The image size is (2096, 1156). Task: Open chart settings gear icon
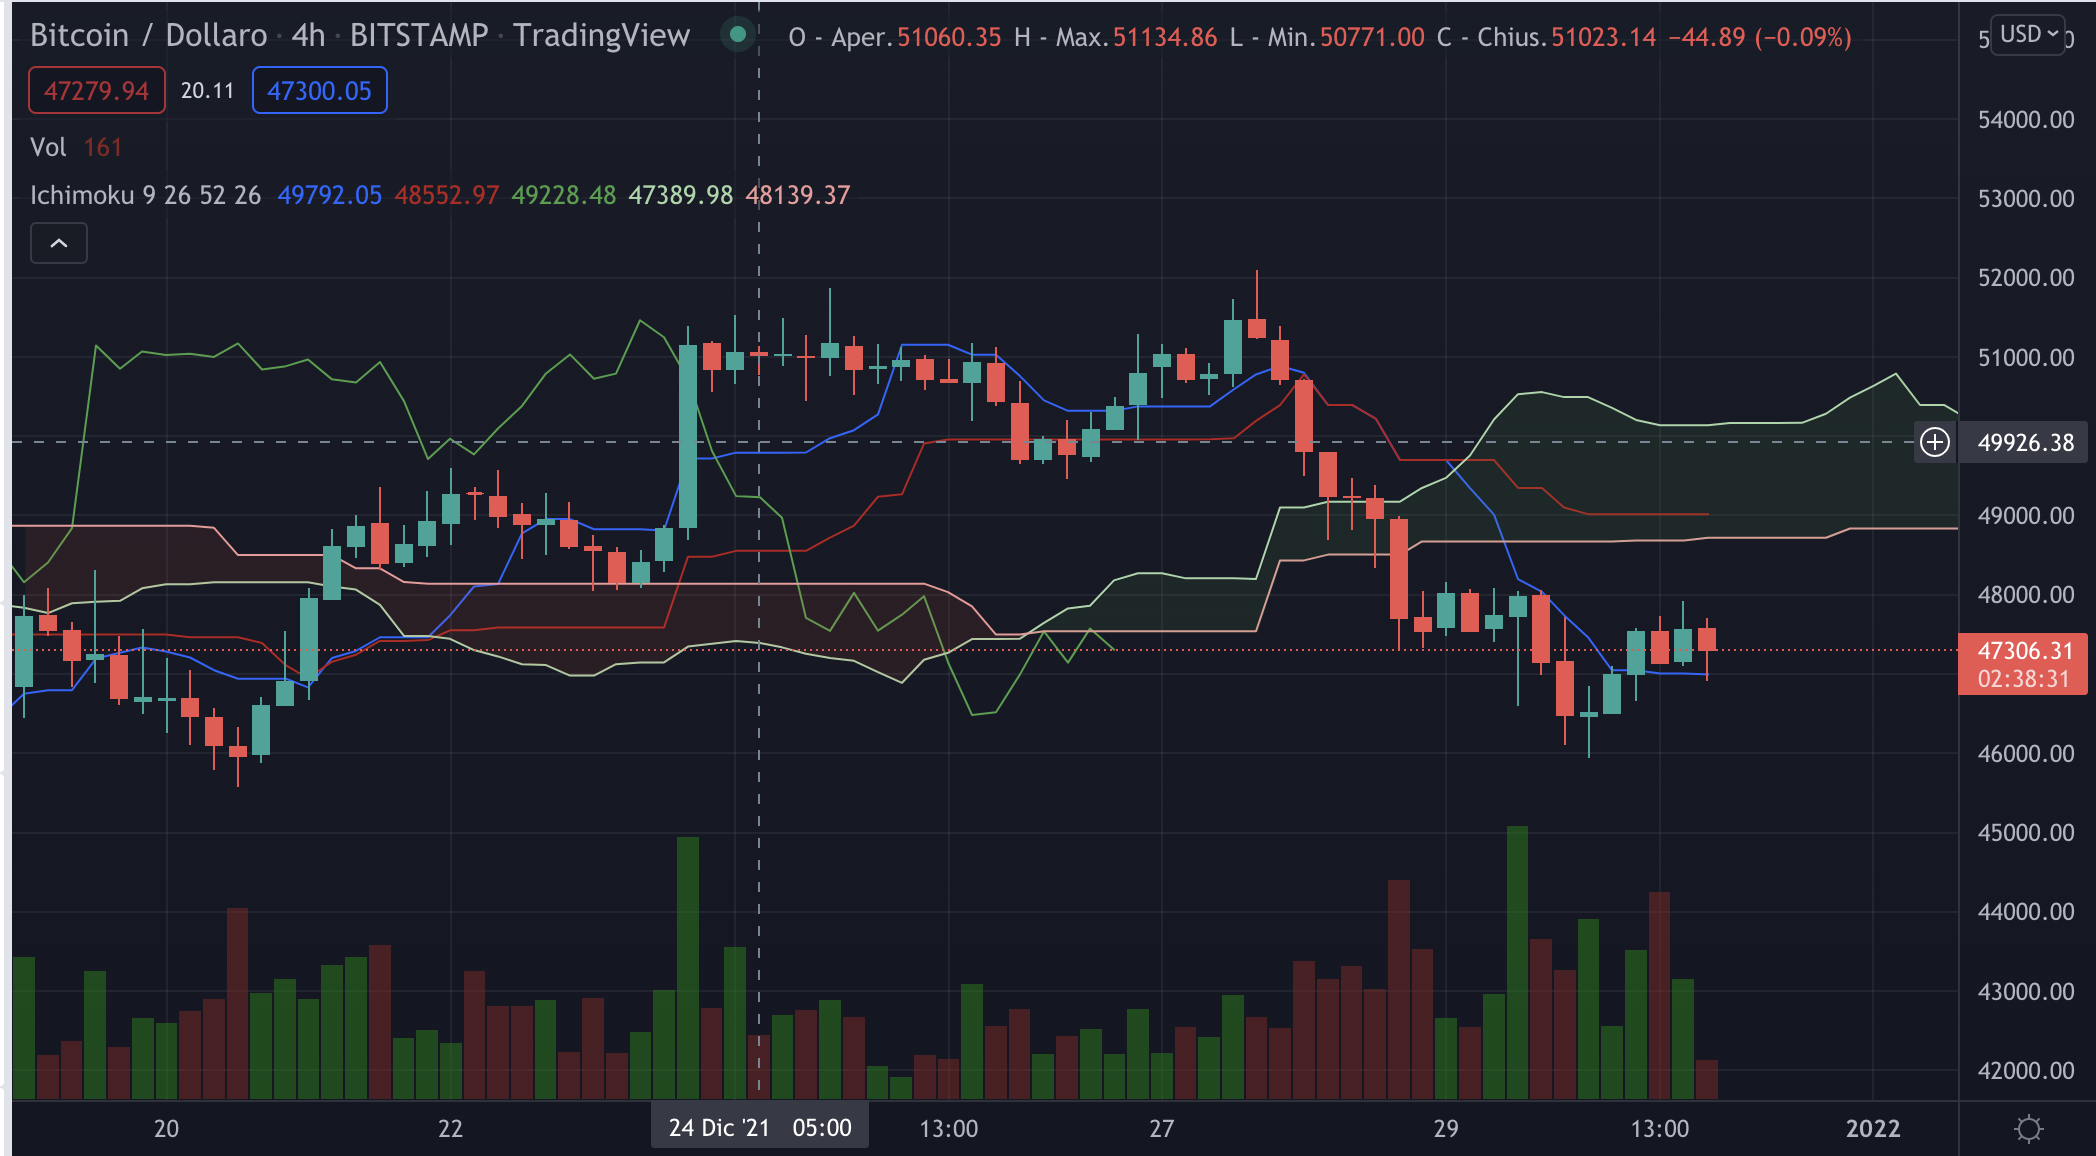(x=2028, y=1129)
